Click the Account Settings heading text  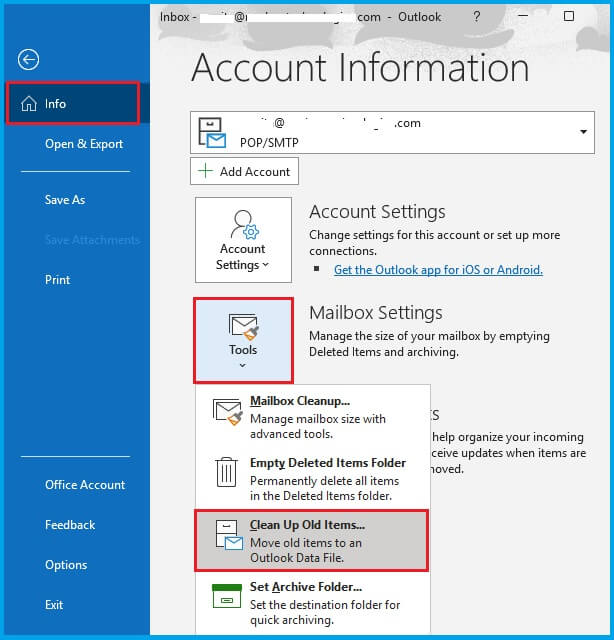tap(377, 211)
